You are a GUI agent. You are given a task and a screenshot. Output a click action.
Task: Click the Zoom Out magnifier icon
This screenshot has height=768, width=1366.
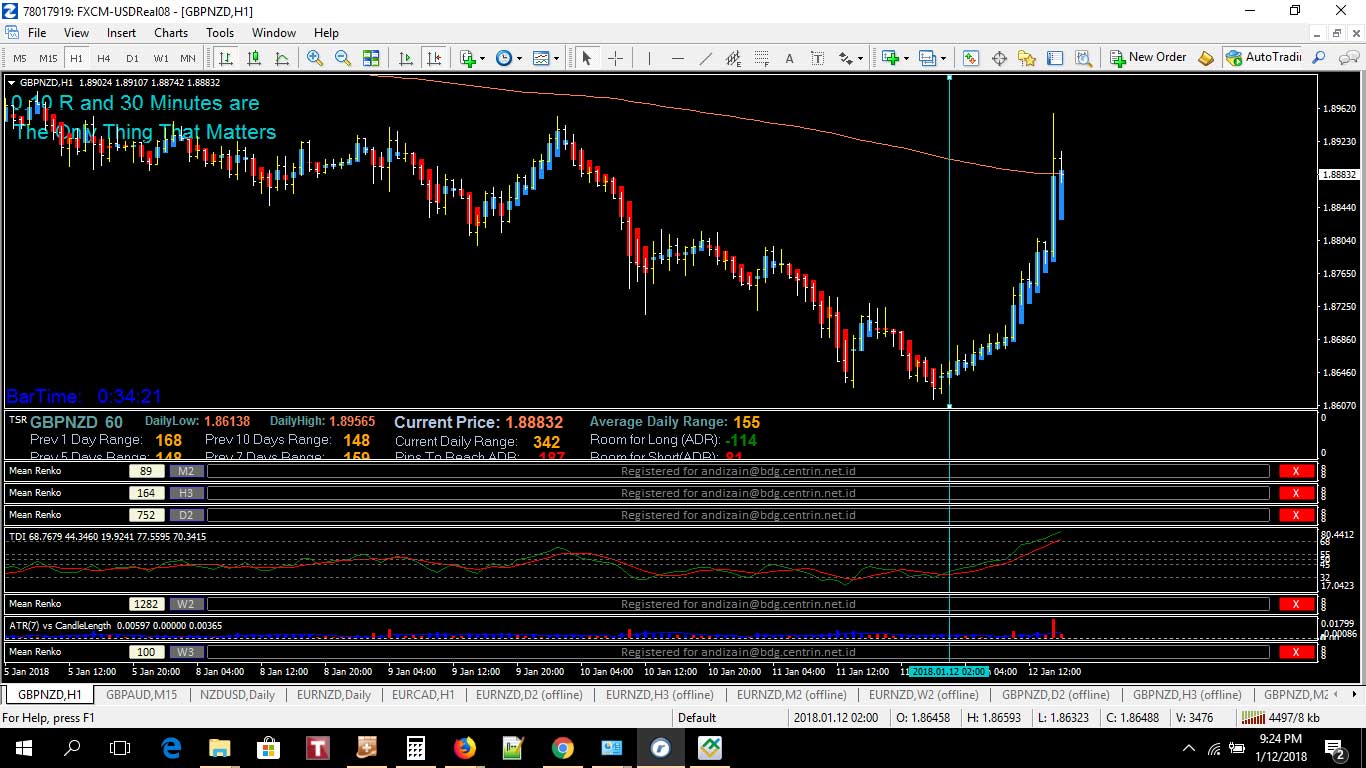point(343,58)
